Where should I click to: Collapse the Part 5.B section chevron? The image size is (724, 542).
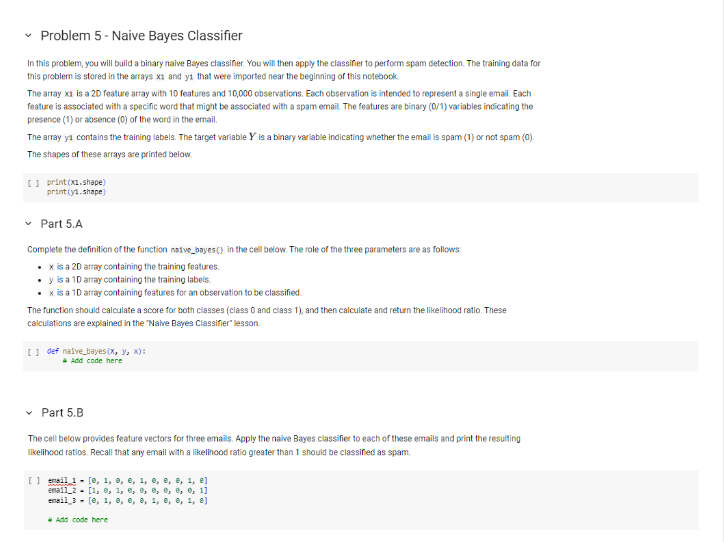coord(29,413)
